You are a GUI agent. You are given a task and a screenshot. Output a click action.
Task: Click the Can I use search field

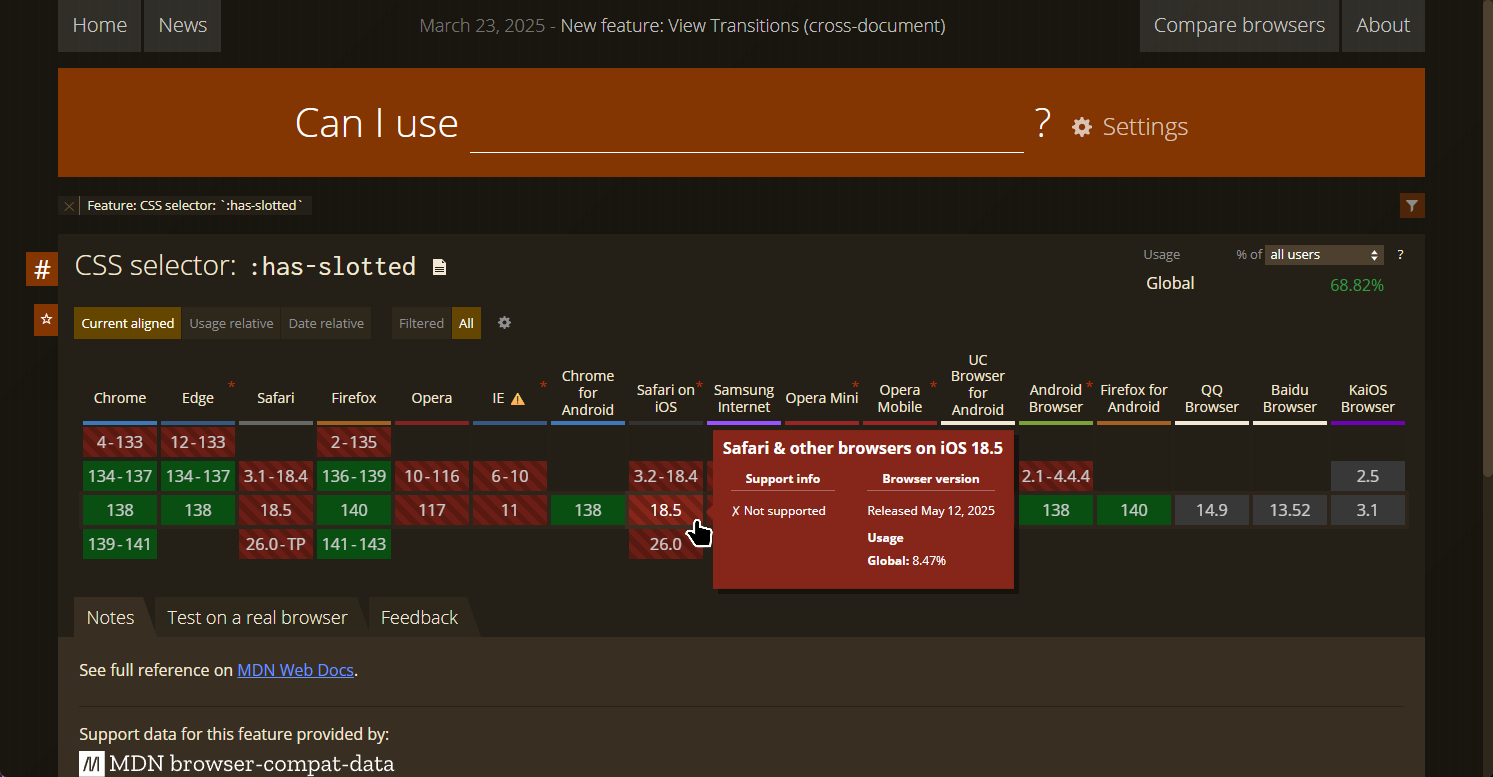point(746,126)
